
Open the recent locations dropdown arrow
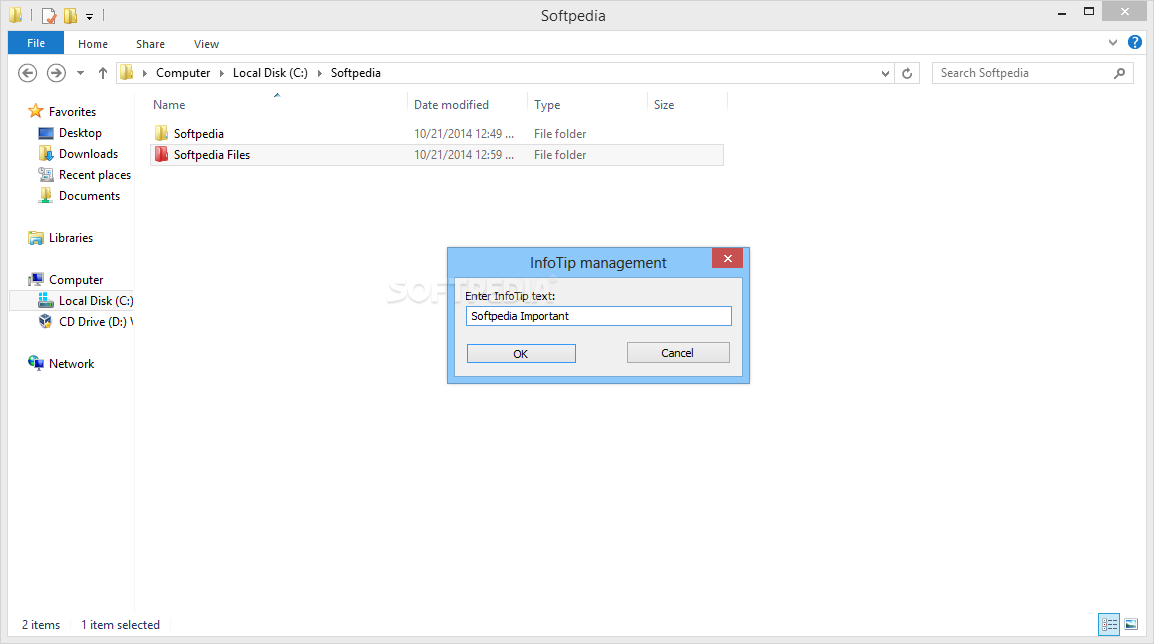(80, 73)
